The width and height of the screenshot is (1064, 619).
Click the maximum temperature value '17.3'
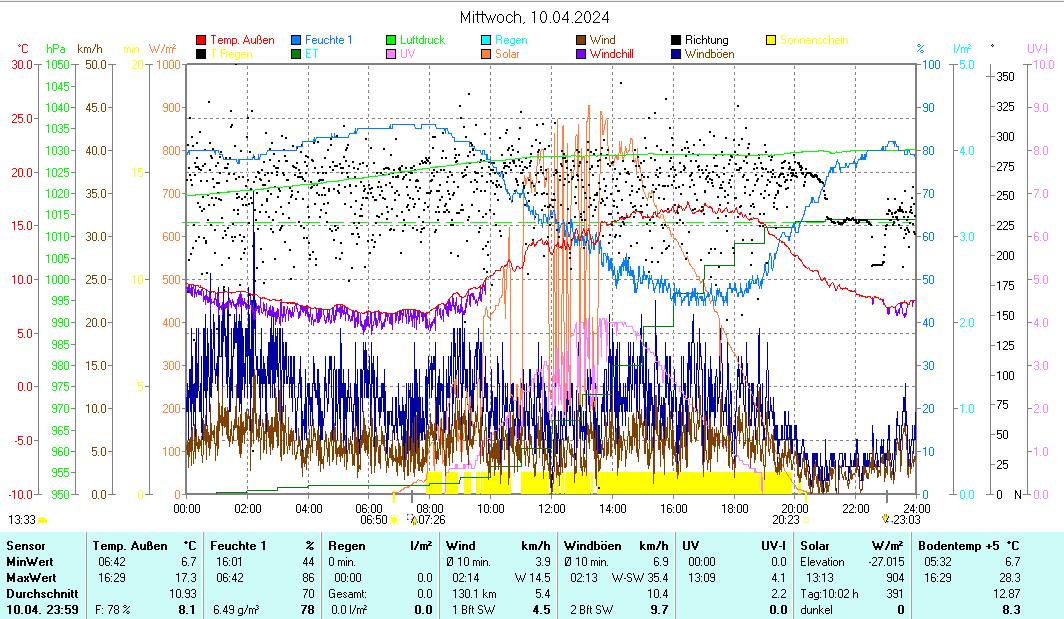pyautogui.click(x=187, y=578)
